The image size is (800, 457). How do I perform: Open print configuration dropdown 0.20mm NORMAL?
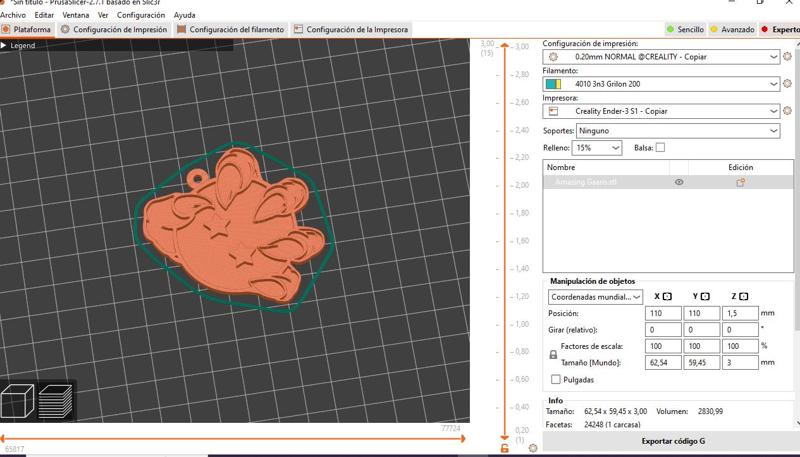tap(661, 57)
